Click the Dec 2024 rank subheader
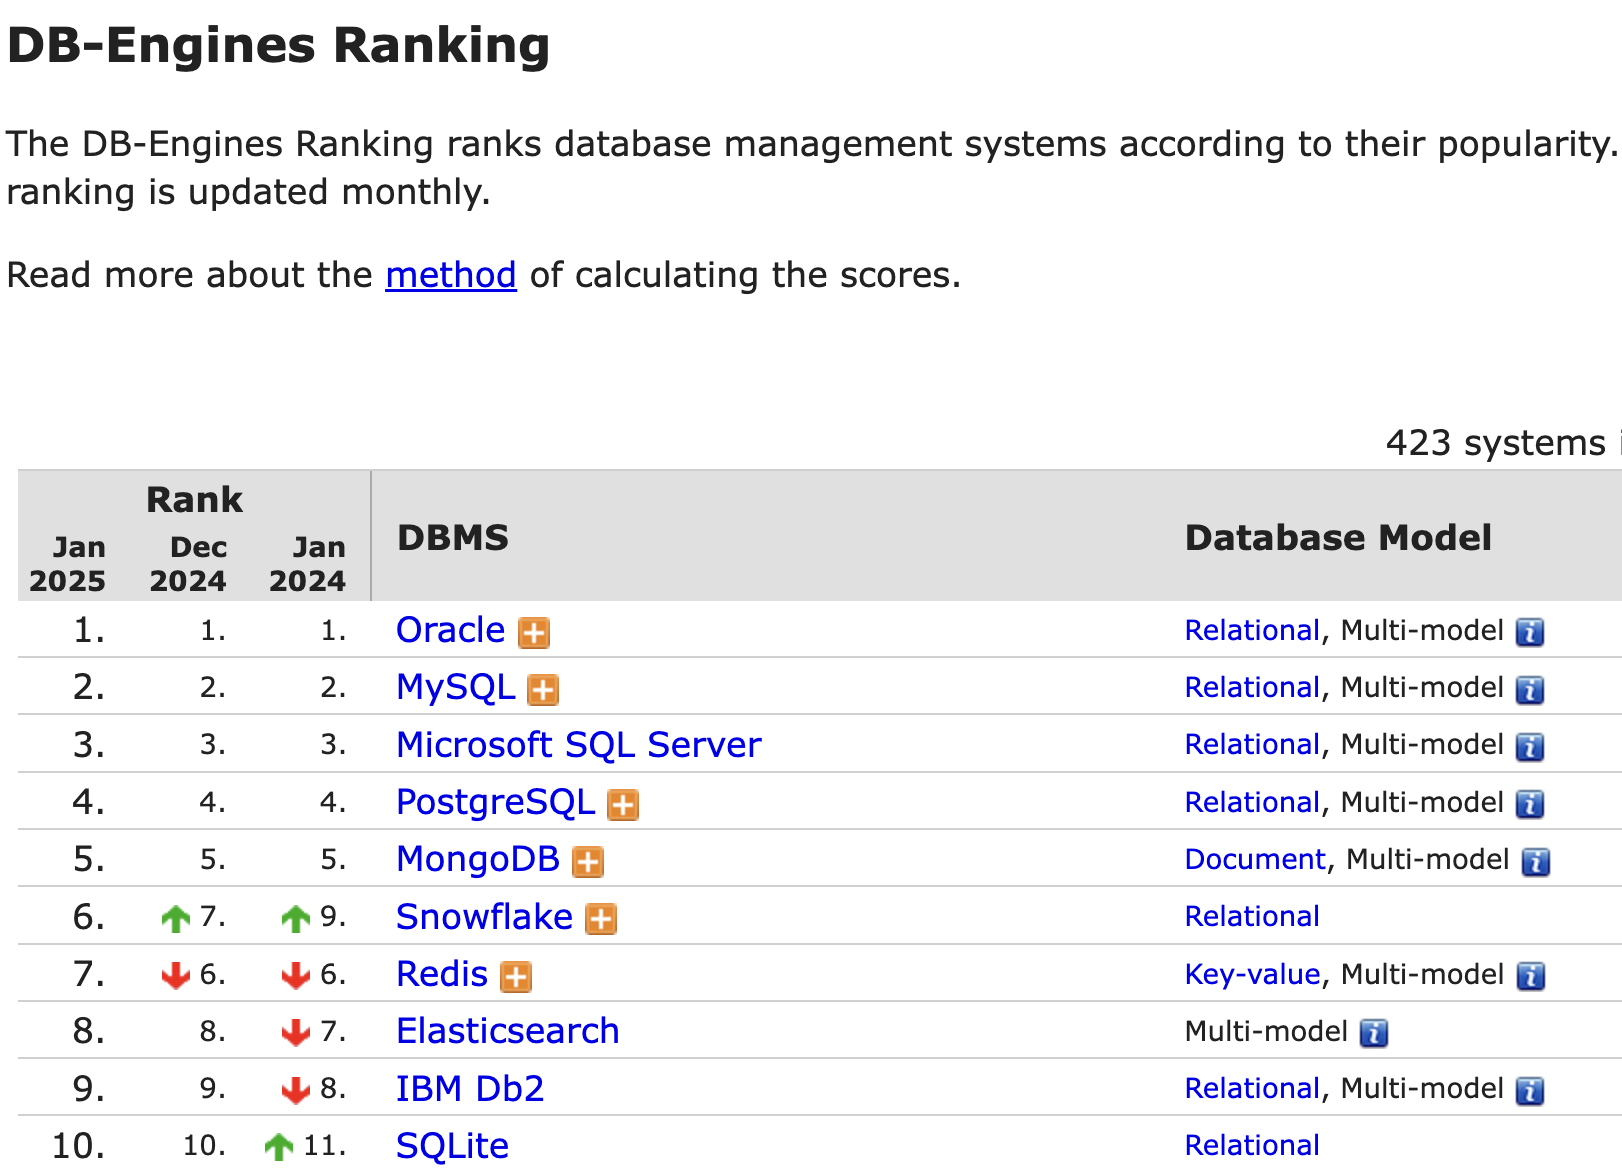1622x1174 pixels. pyautogui.click(x=188, y=564)
